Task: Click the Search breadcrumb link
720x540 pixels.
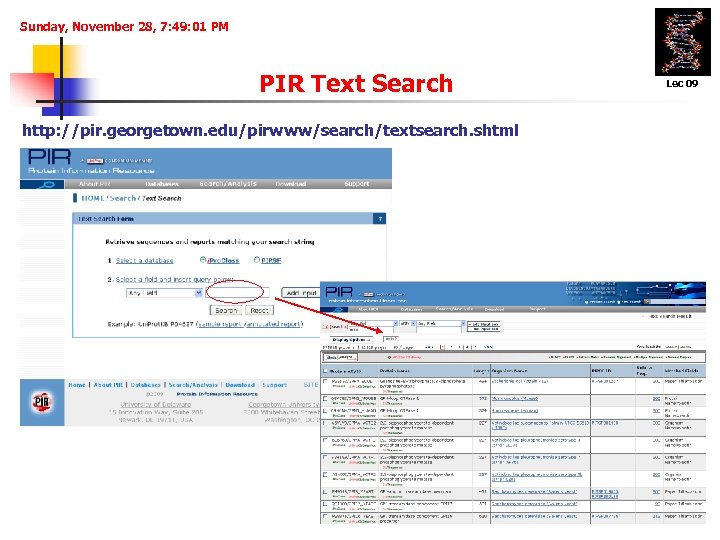Action: point(123,198)
